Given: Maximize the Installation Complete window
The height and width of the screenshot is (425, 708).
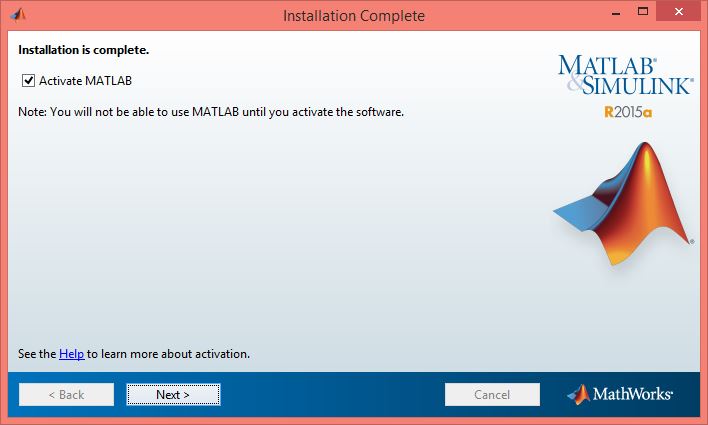Looking at the screenshot, I should pyautogui.click(x=643, y=12).
